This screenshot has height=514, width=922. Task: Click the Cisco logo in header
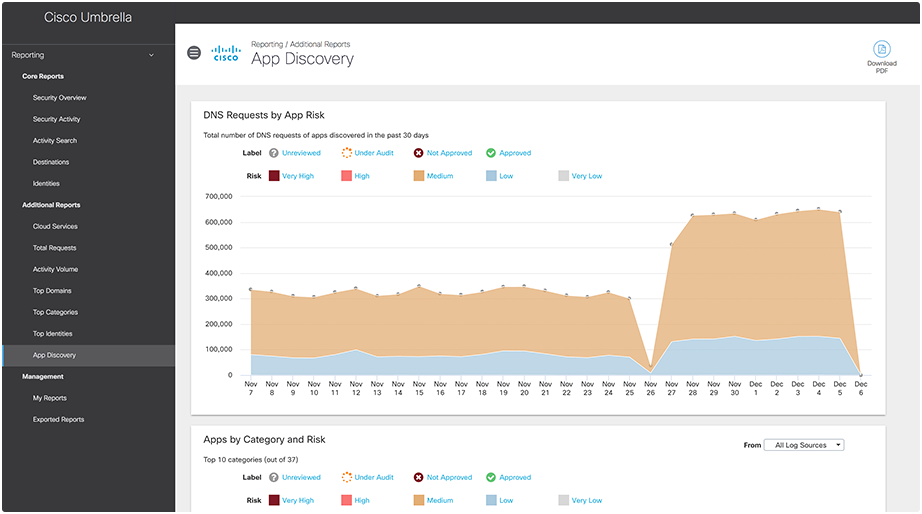(x=226, y=54)
